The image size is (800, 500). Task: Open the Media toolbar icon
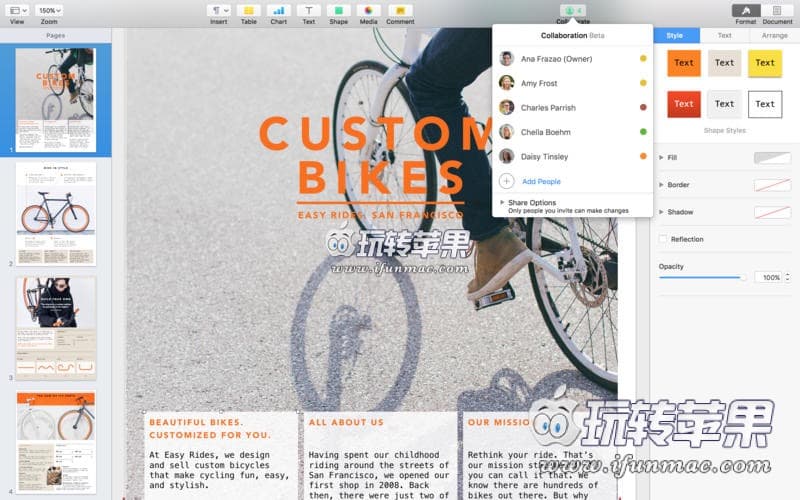coord(368,10)
